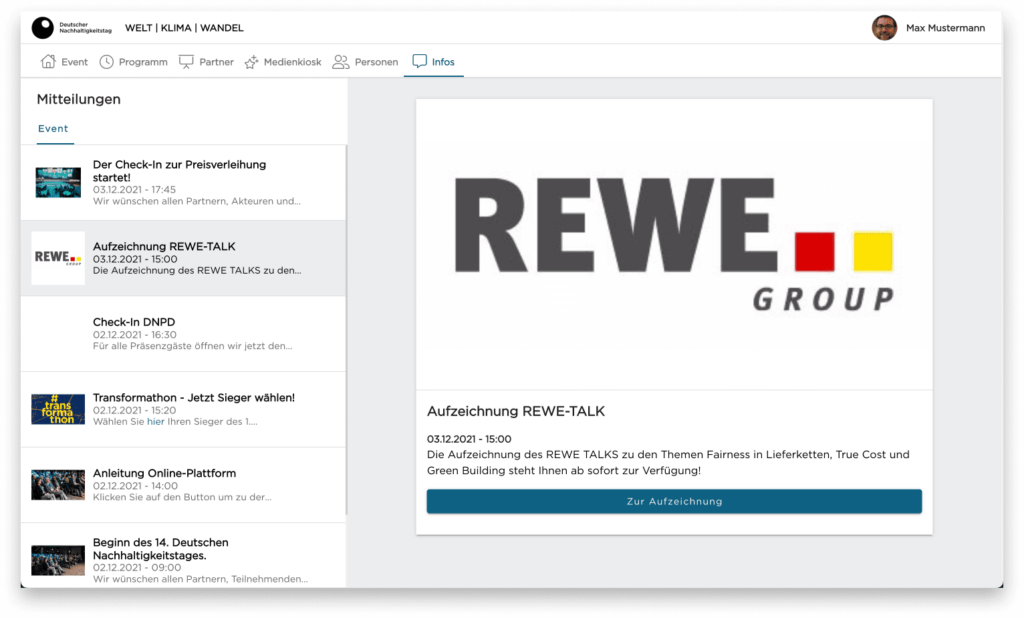Click the Medienkiosk network icon
1024x618 pixels.
pyautogui.click(x=253, y=61)
